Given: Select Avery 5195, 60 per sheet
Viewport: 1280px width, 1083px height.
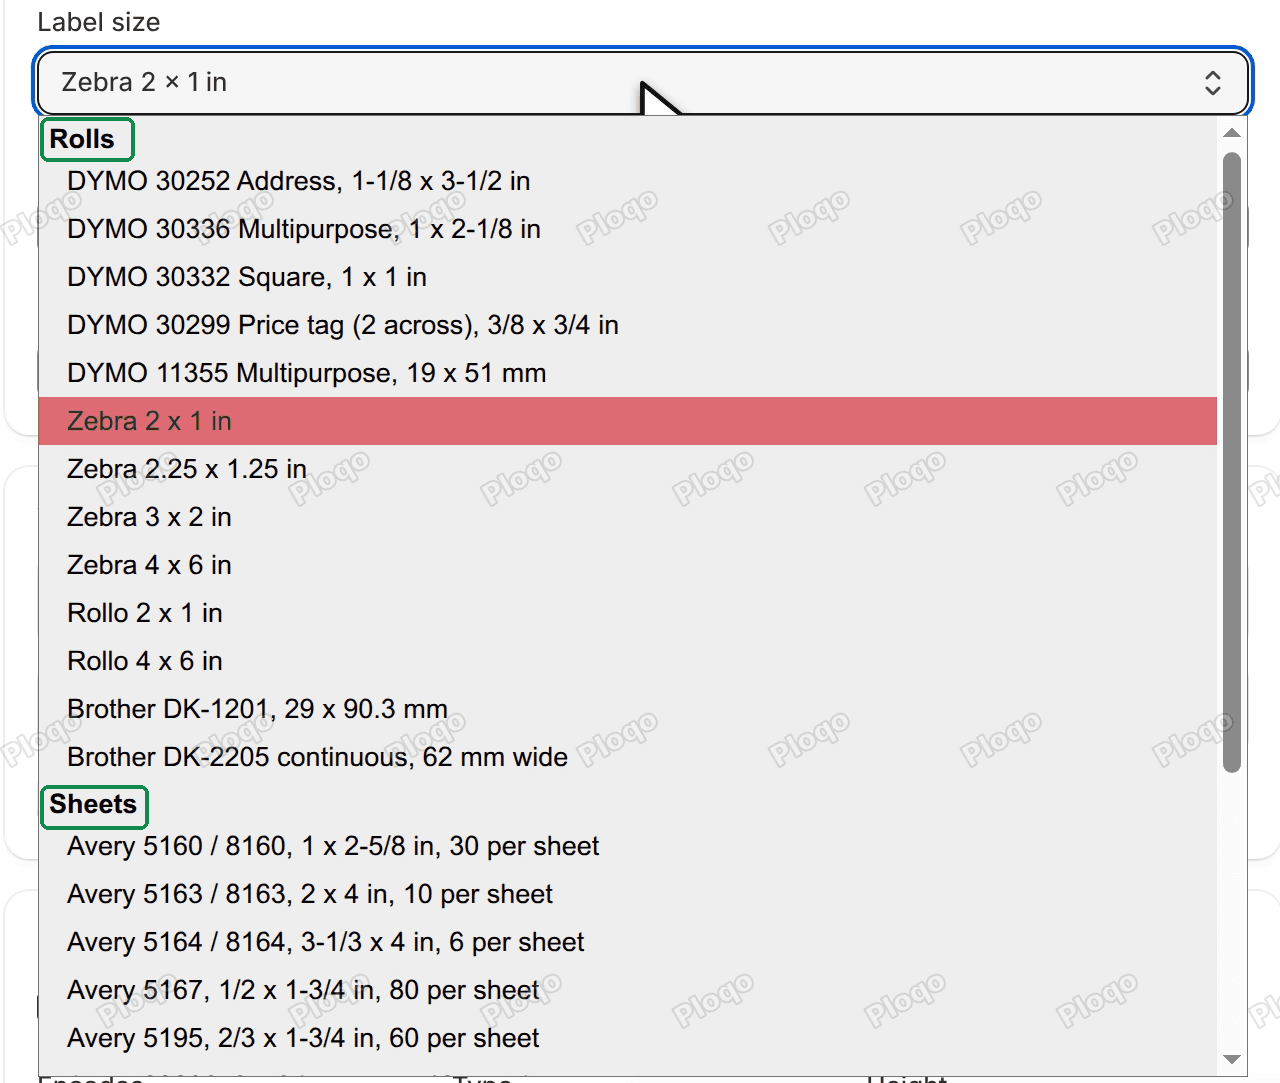Looking at the screenshot, I should click(x=628, y=1038).
